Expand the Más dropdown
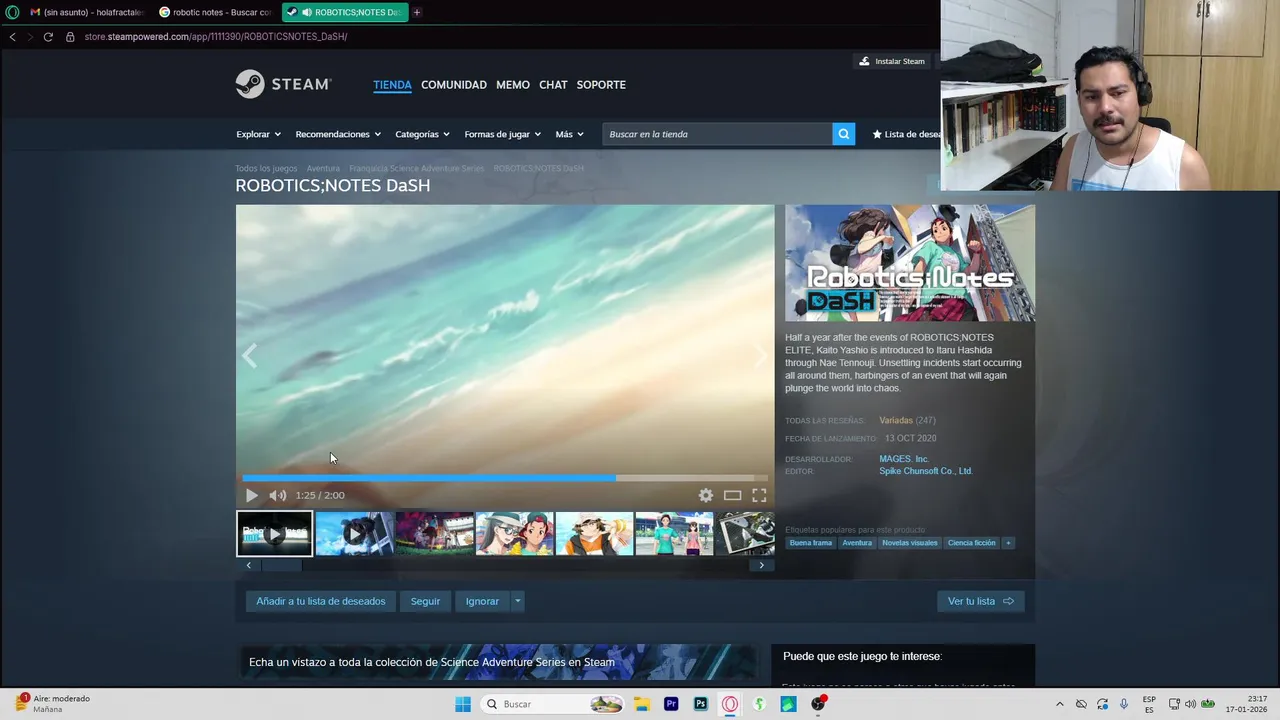Image resolution: width=1280 pixels, height=720 pixels. [x=569, y=134]
